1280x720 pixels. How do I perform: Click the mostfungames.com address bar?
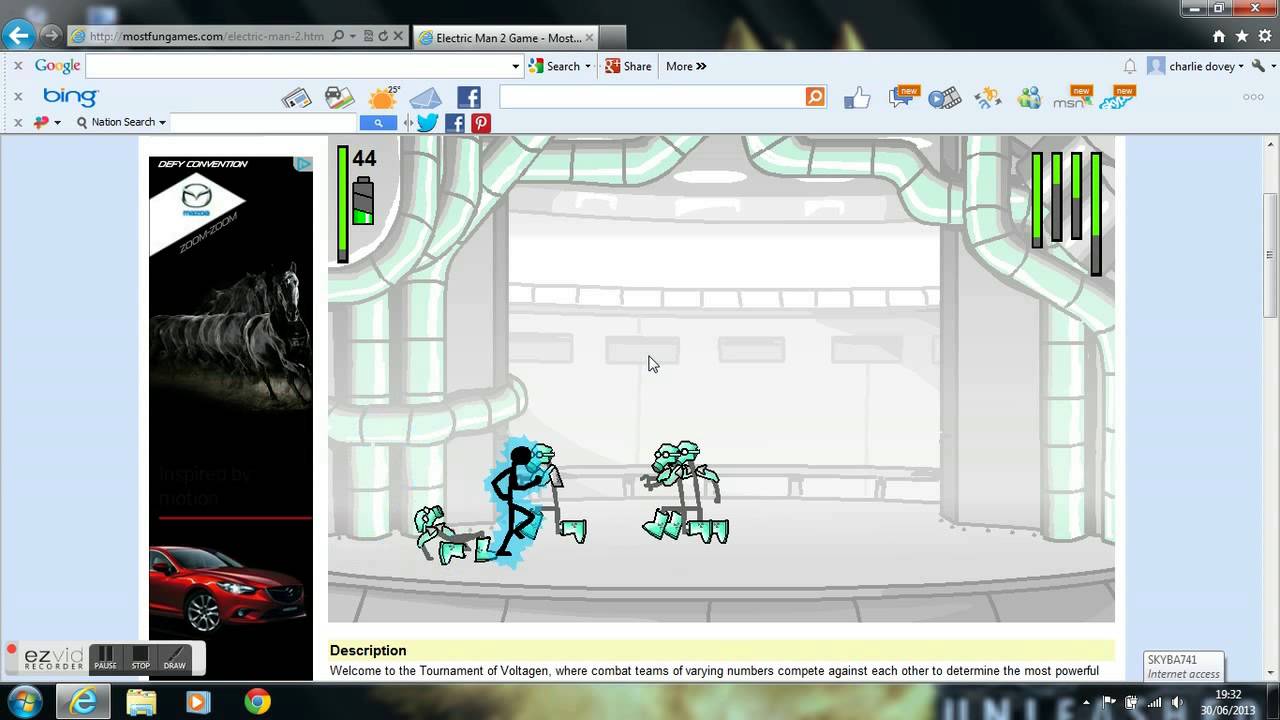[208, 36]
